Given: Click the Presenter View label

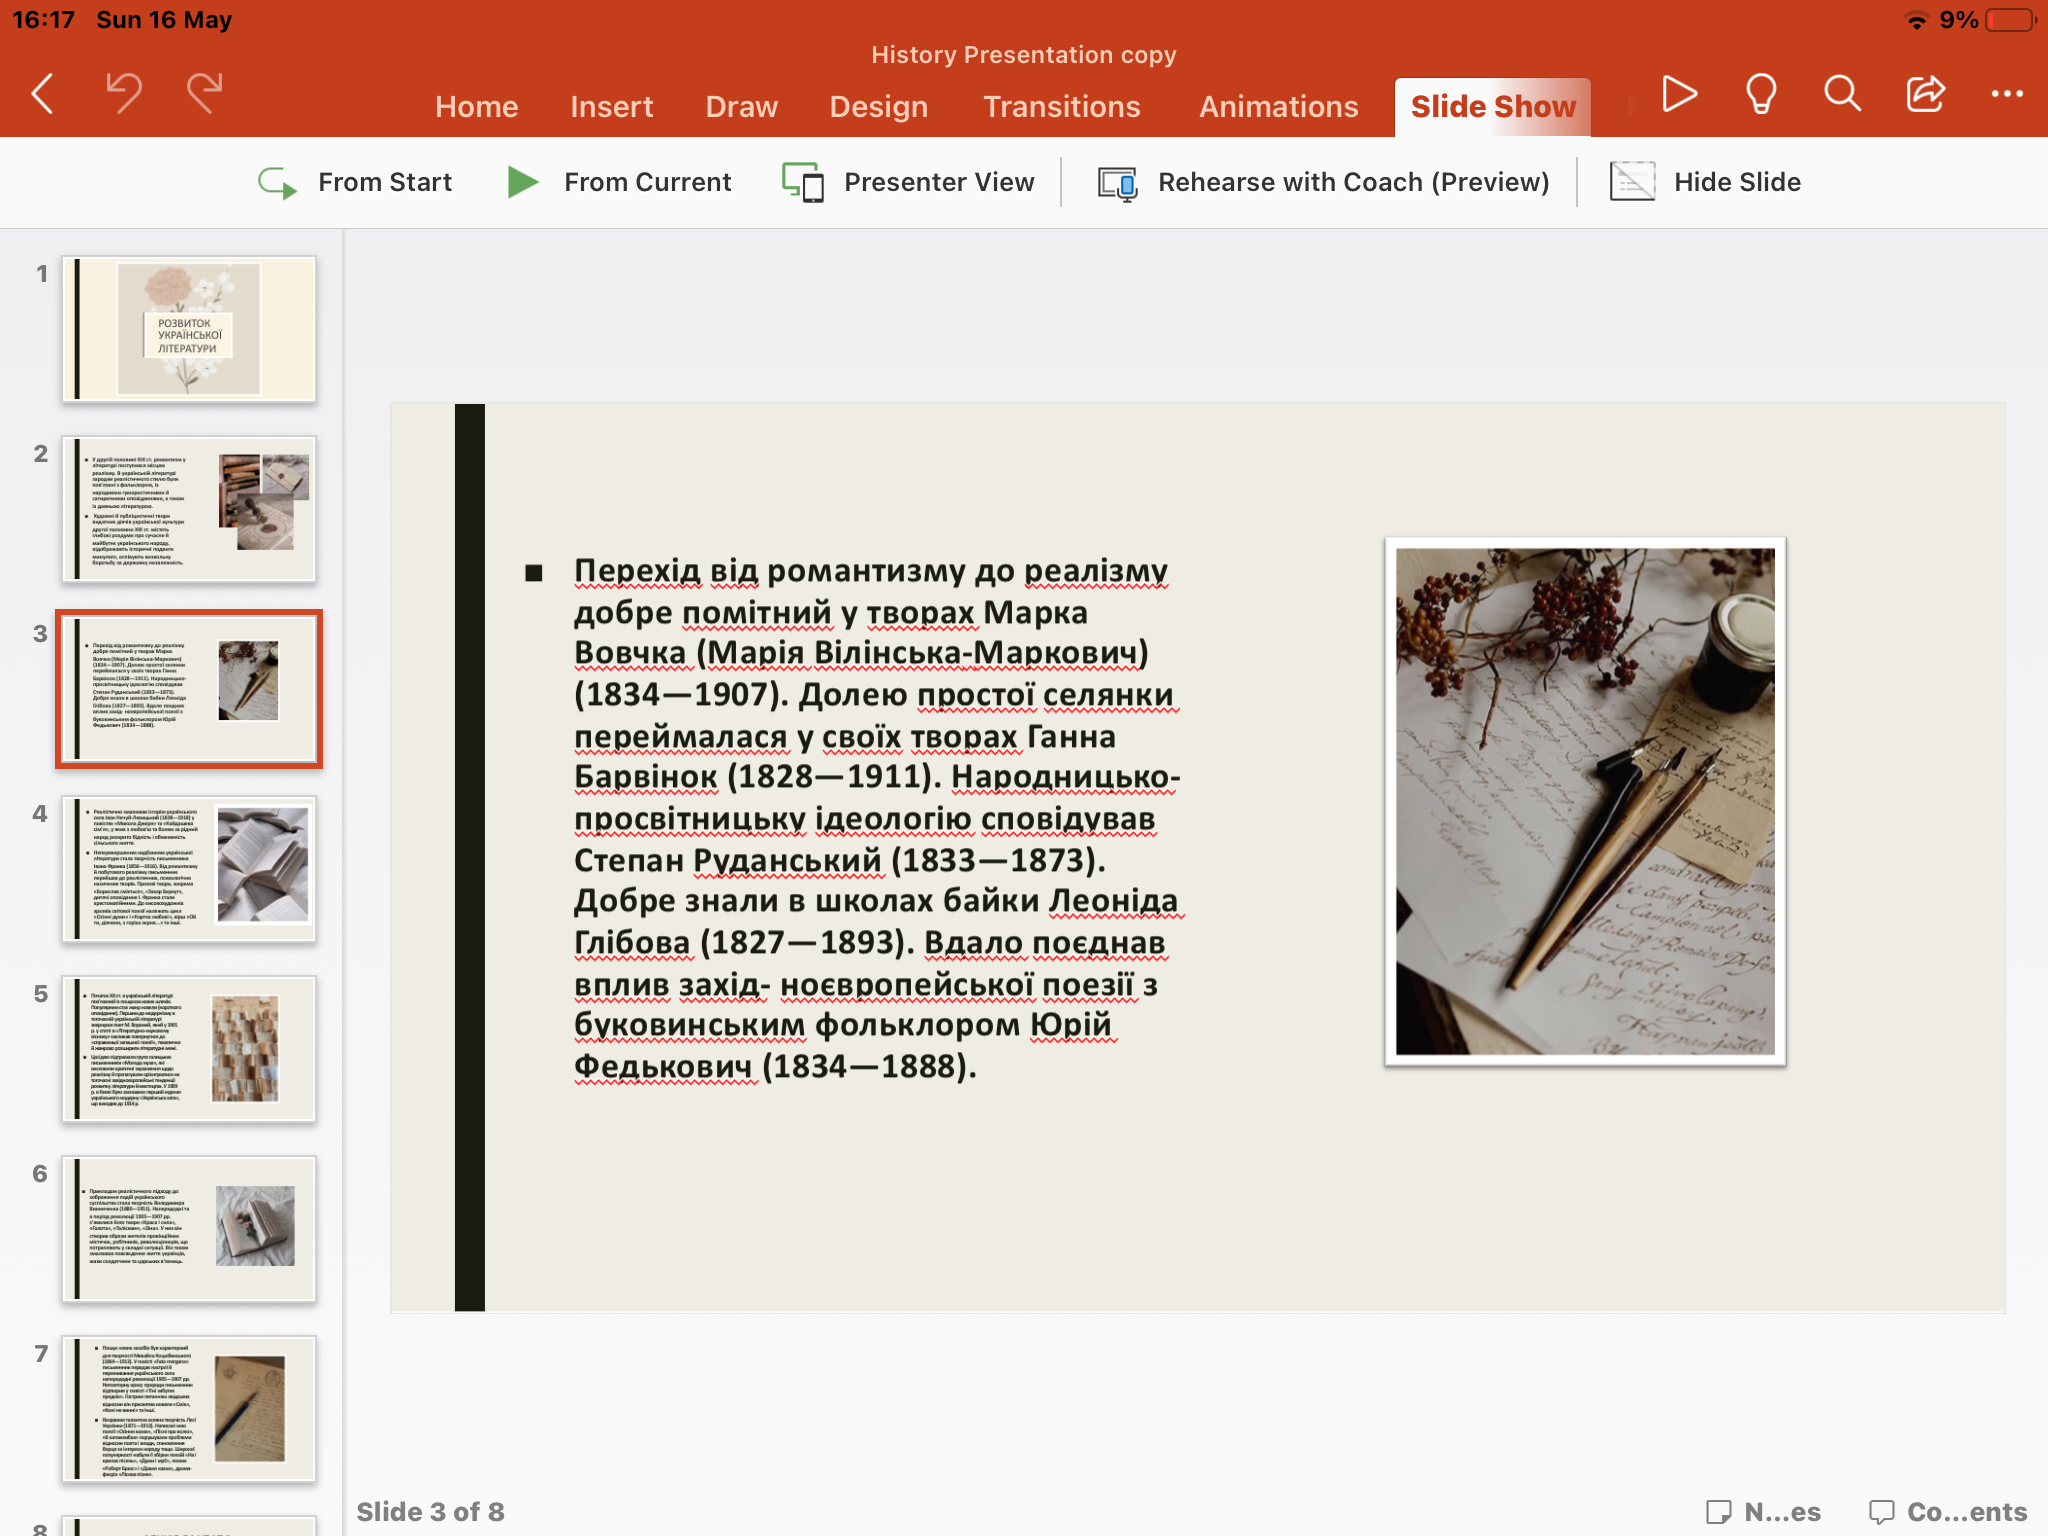Looking at the screenshot, I should 939,182.
